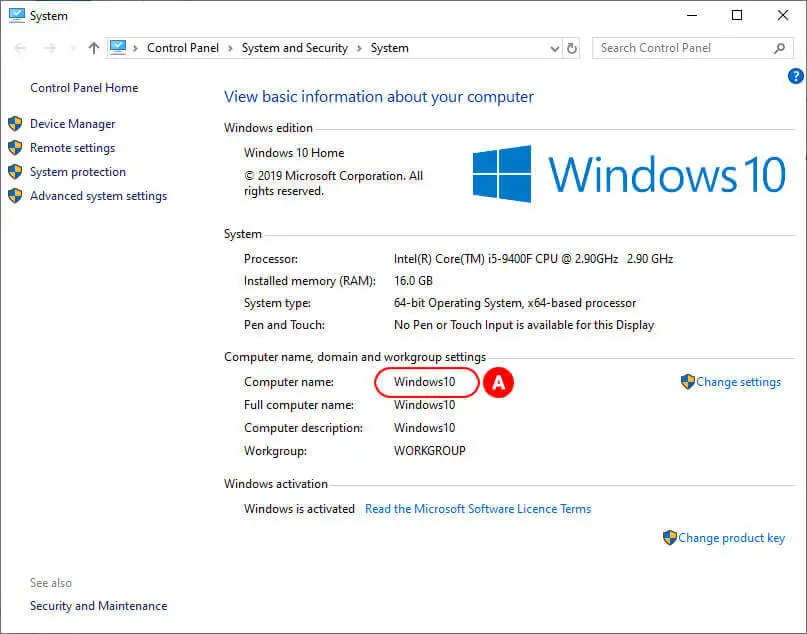Click '64-bit Operating System' system type value

515,303
